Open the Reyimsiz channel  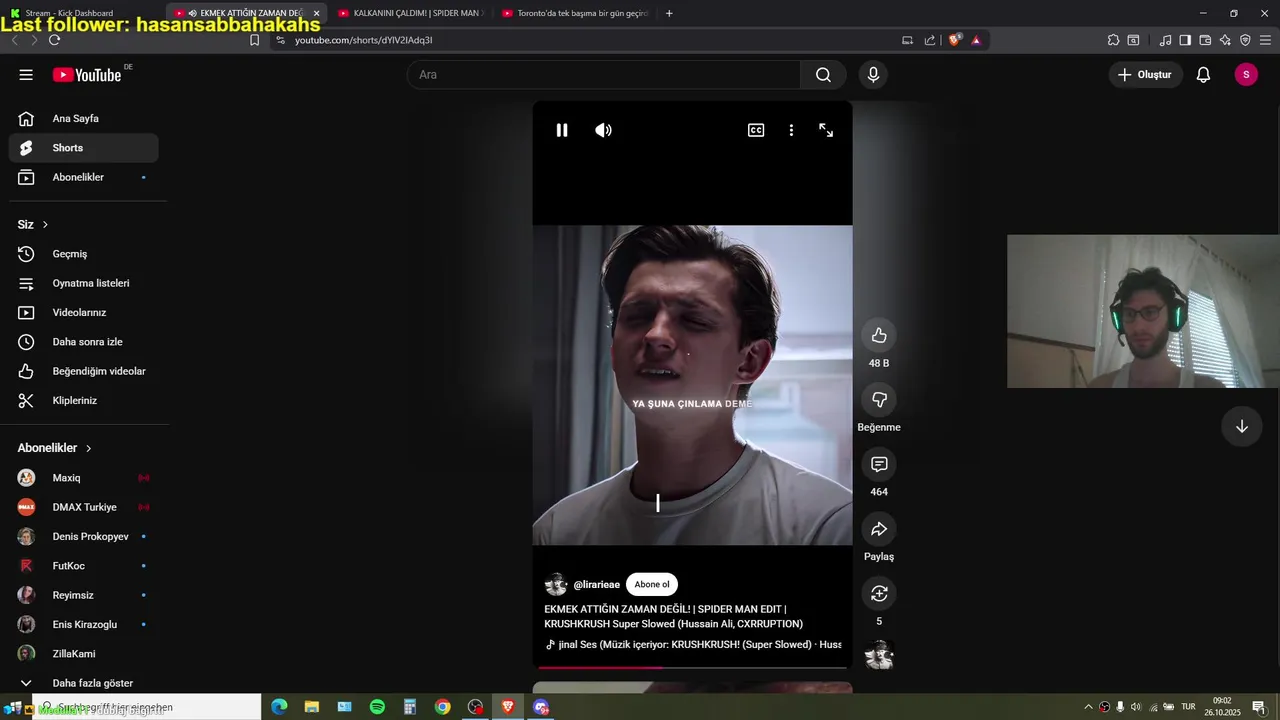[x=84, y=595]
